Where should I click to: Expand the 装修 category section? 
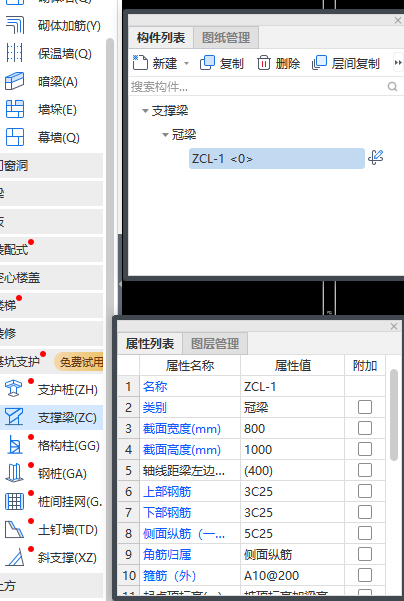pyautogui.click(x=51, y=333)
